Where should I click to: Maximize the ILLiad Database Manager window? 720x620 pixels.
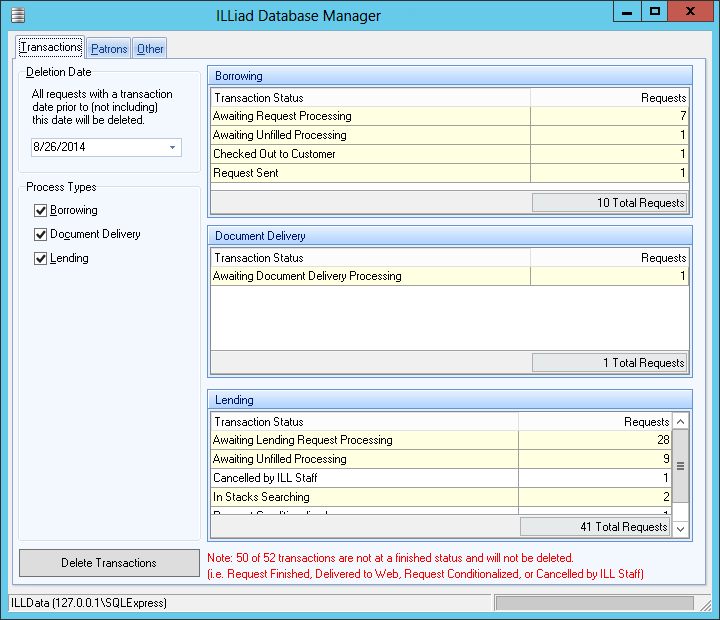pyautogui.click(x=655, y=13)
